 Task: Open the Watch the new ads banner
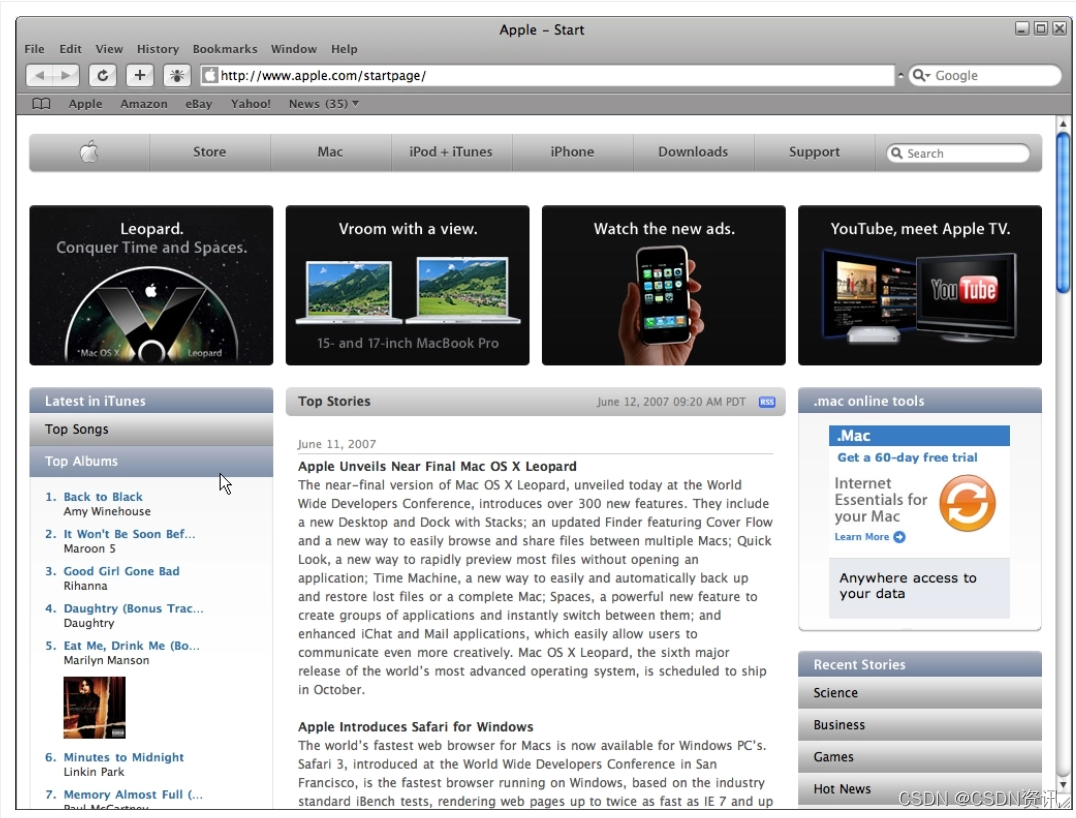click(664, 285)
